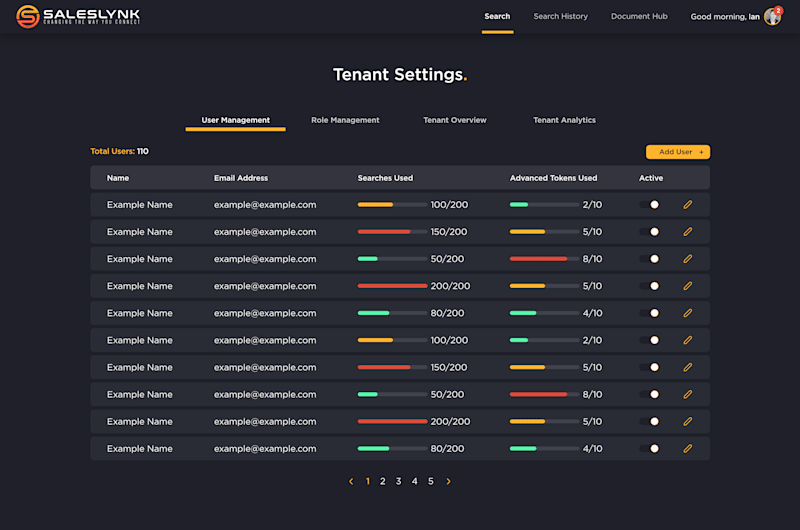Click red Searches Used bar in first 200/200 row
The height and width of the screenshot is (530, 800).
coord(392,286)
